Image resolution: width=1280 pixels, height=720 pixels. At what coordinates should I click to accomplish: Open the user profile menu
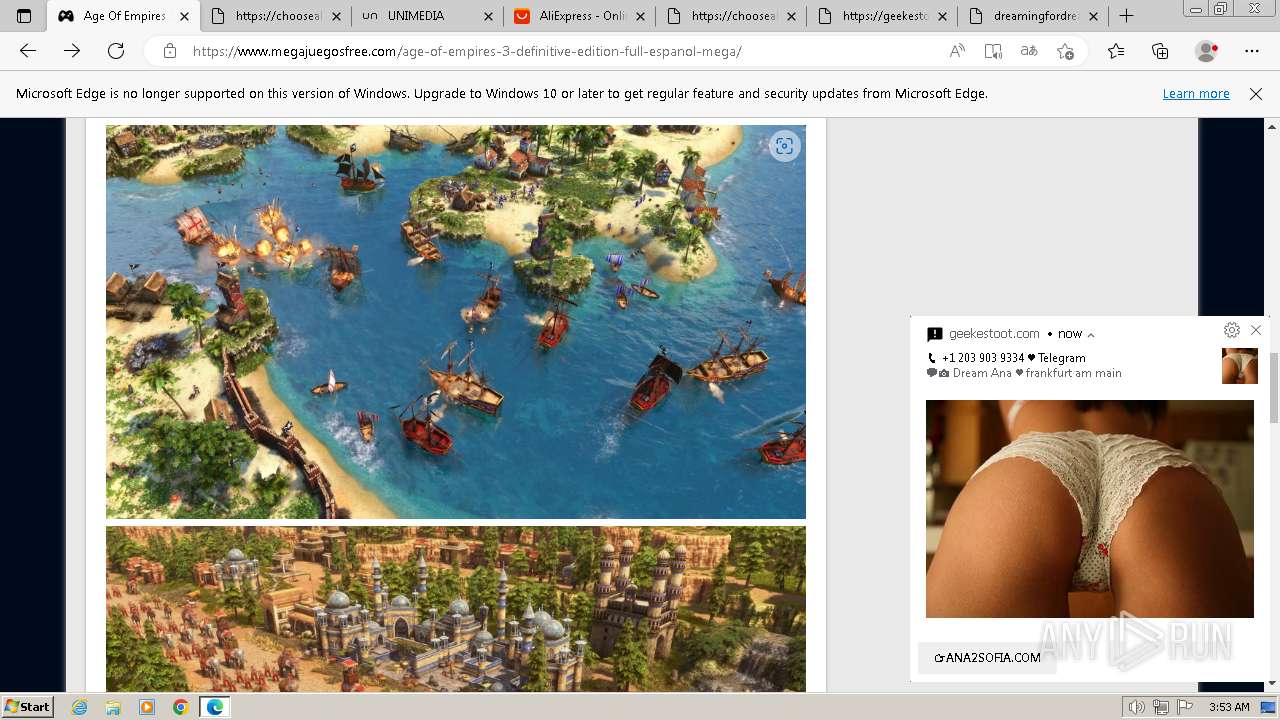(1207, 51)
